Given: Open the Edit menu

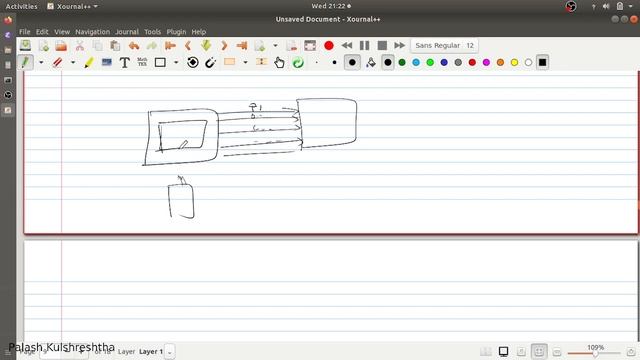Looking at the screenshot, I should pos(42,32).
